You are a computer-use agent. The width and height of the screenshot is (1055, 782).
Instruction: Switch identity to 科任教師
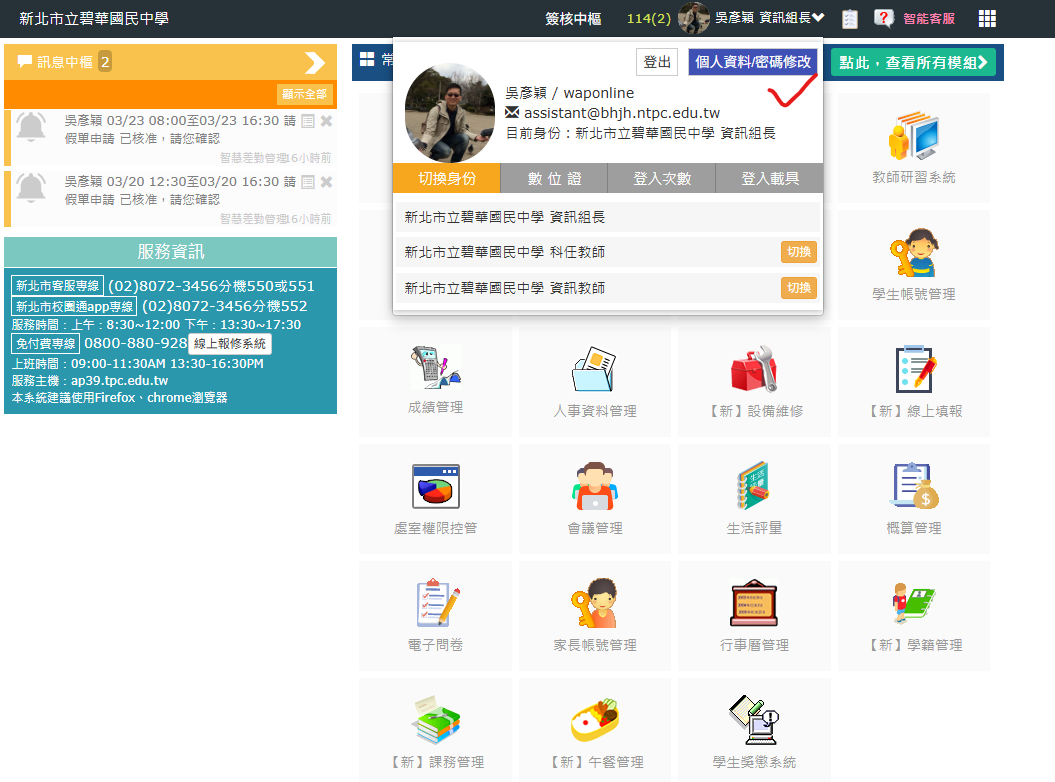(x=798, y=252)
